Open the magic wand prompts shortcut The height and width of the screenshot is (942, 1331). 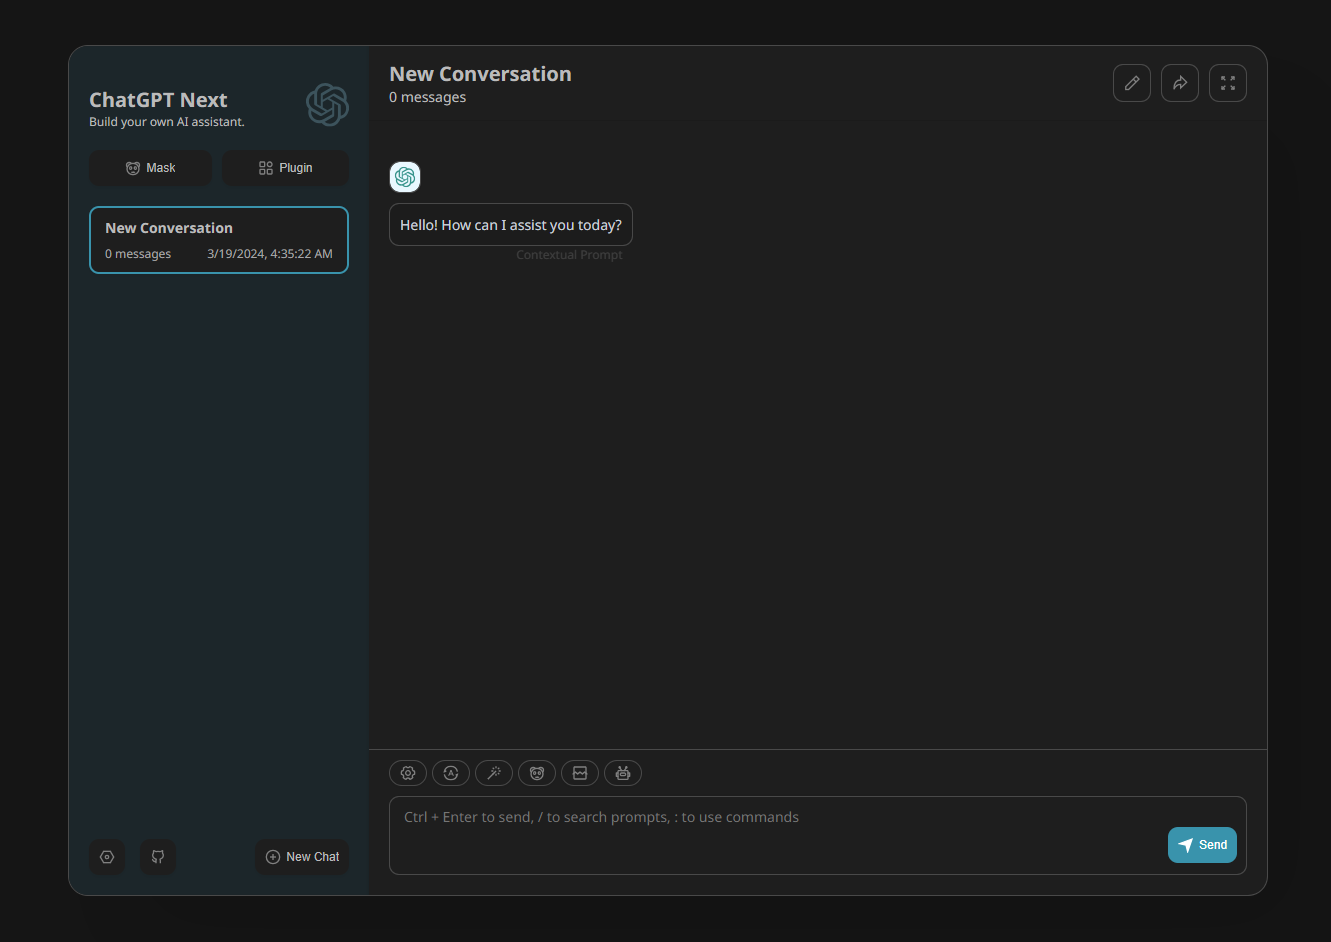pyautogui.click(x=494, y=773)
